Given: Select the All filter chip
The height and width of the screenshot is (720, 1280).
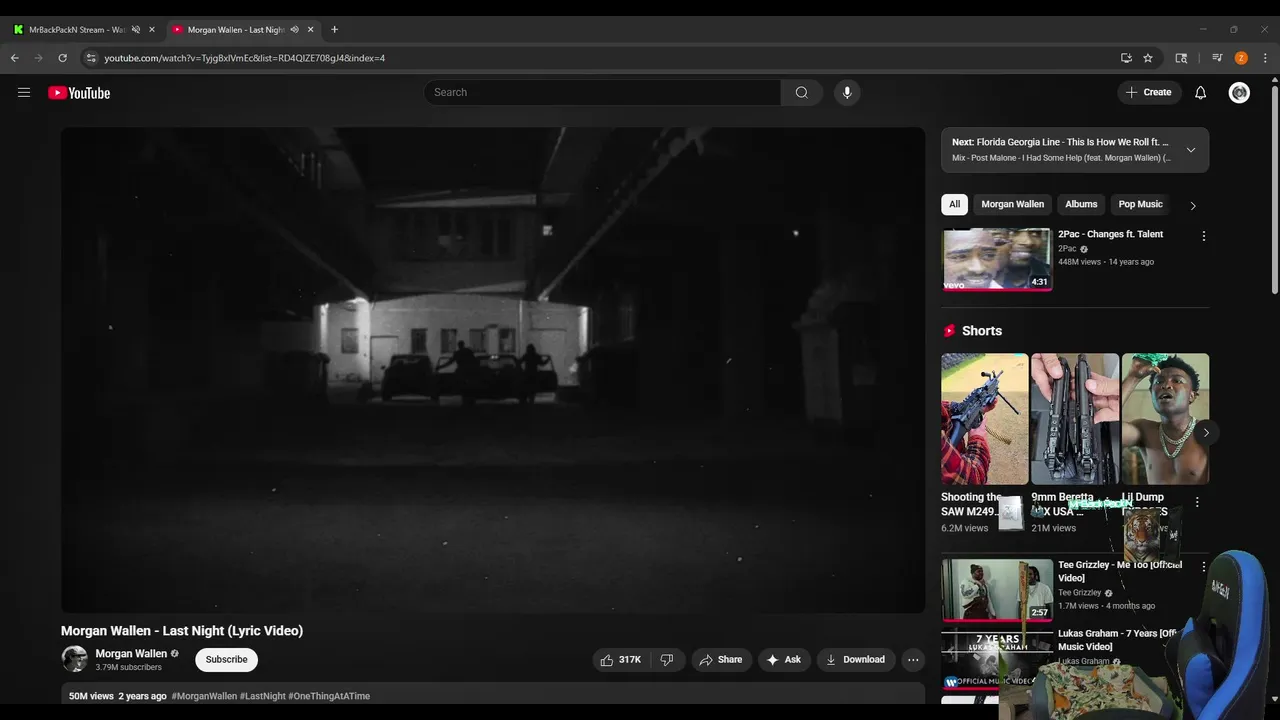Looking at the screenshot, I should pyautogui.click(x=954, y=204).
